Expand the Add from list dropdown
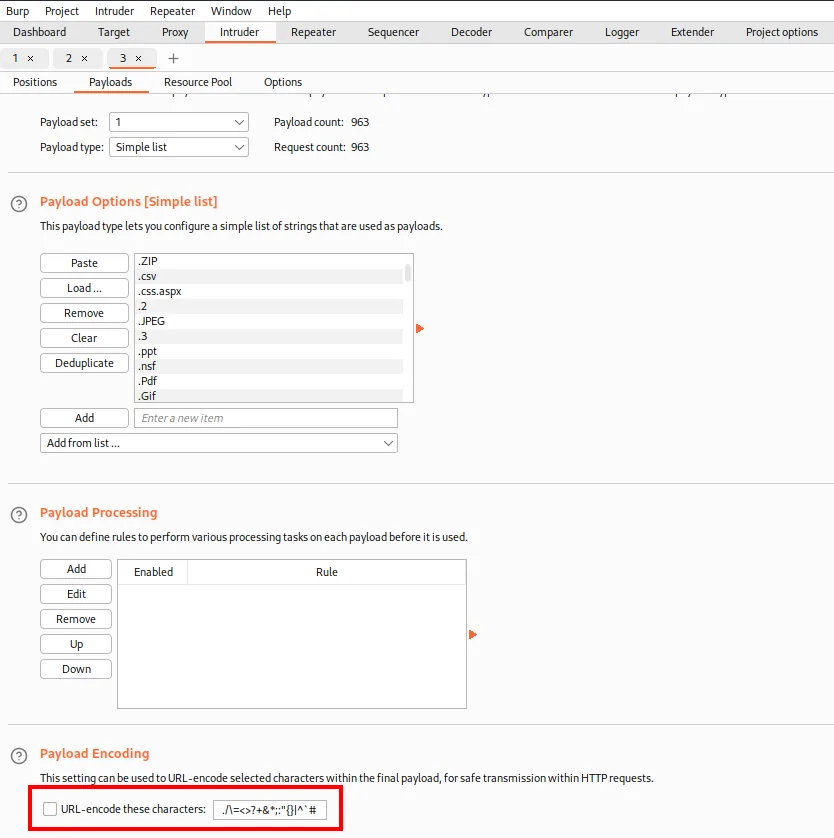The width and height of the screenshot is (834, 838). coord(219,443)
